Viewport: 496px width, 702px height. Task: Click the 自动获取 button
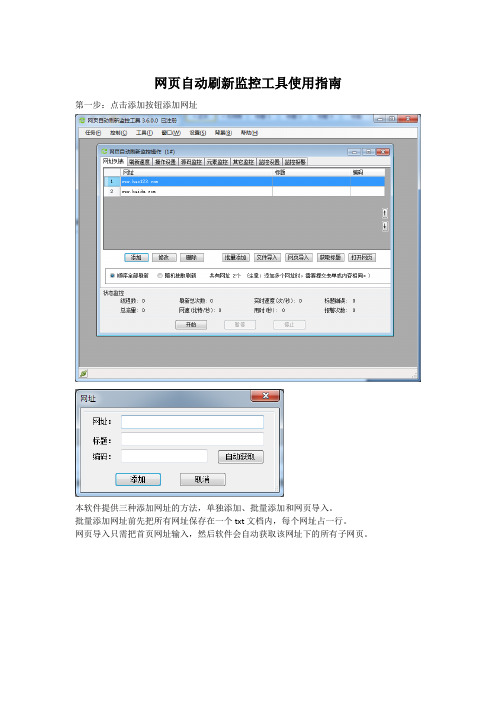coord(241,457)
